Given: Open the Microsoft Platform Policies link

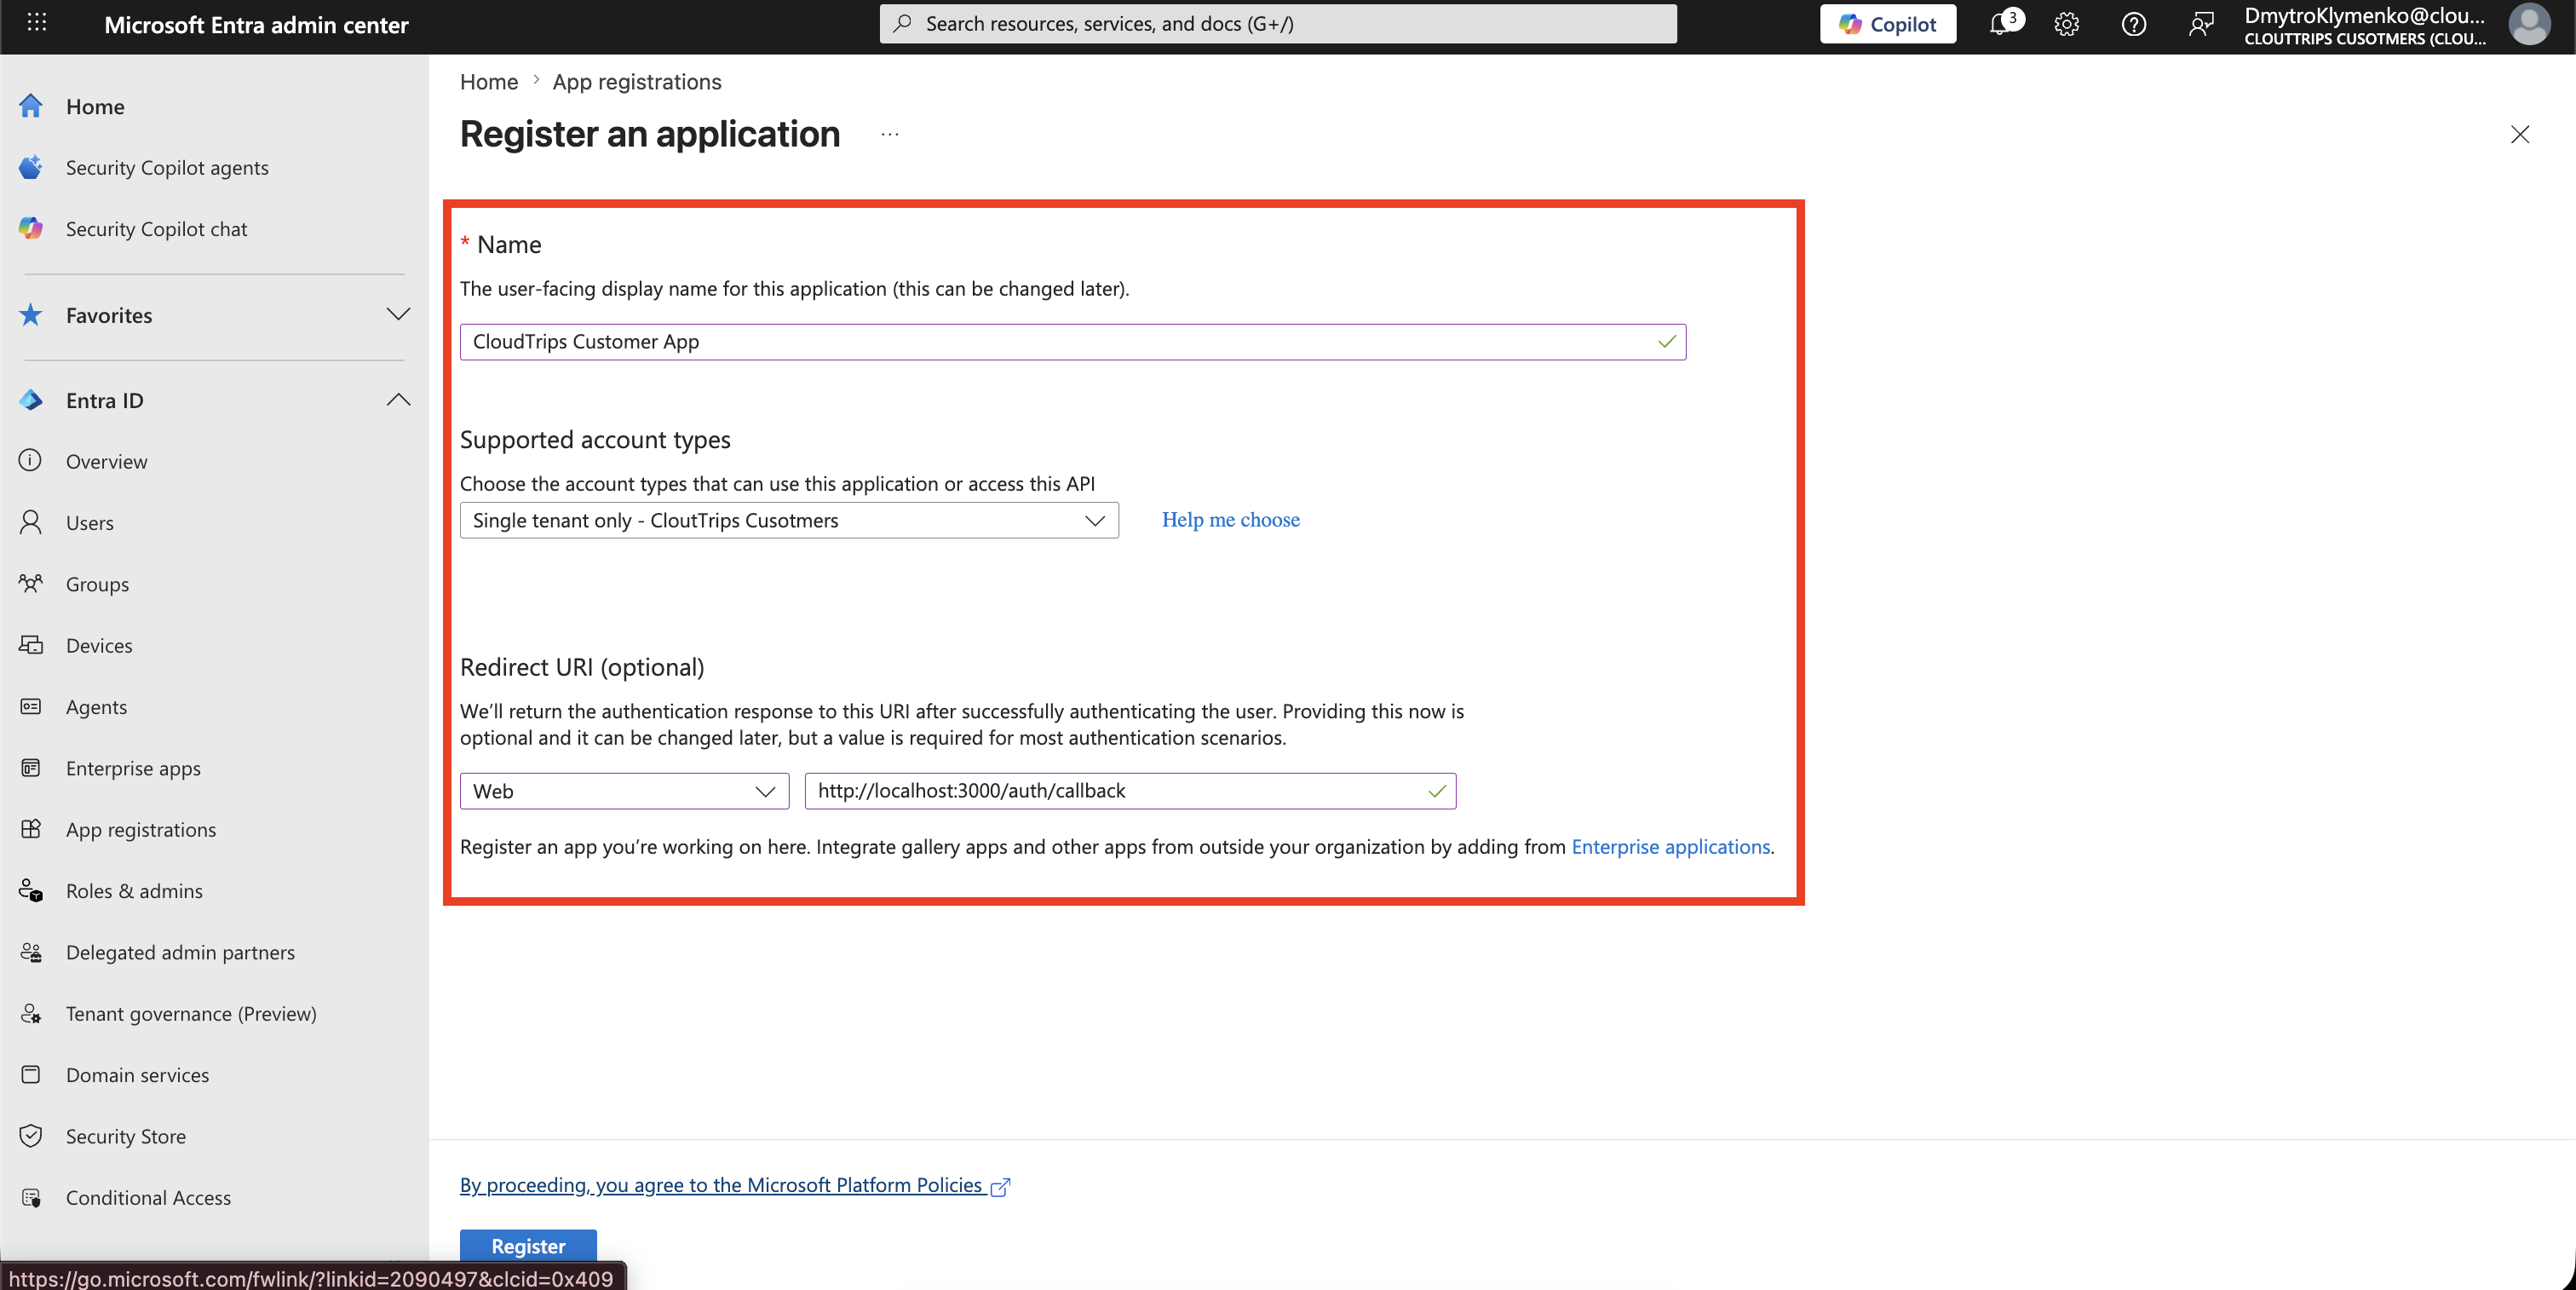Looking at the screenshot, I should [x=734, y=1185].
